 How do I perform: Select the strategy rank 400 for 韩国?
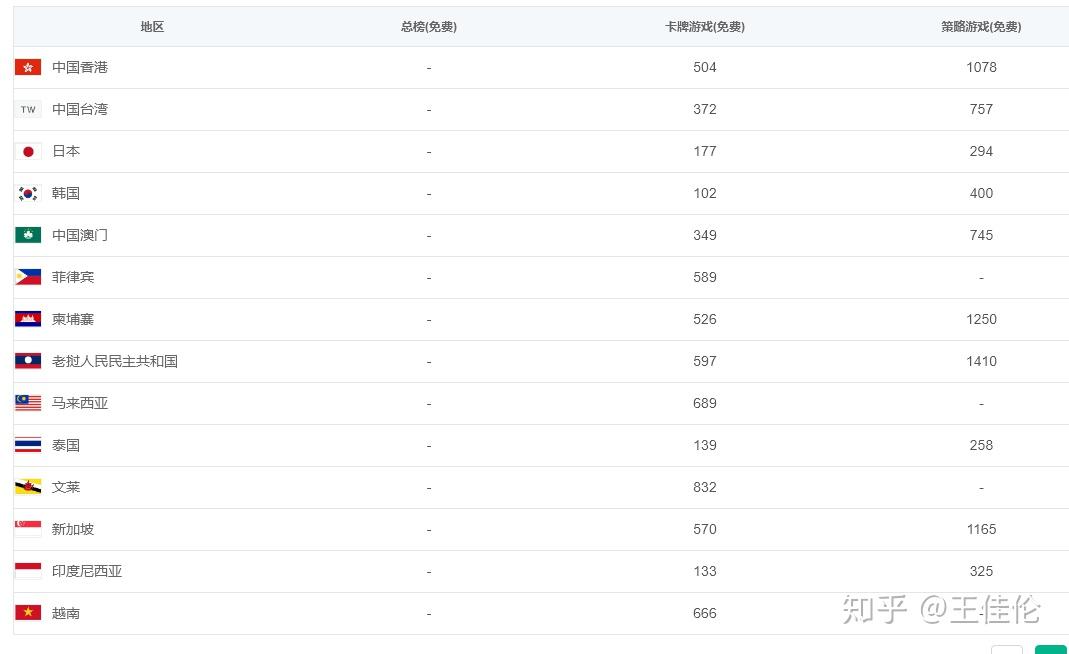(x=981, y=194)
